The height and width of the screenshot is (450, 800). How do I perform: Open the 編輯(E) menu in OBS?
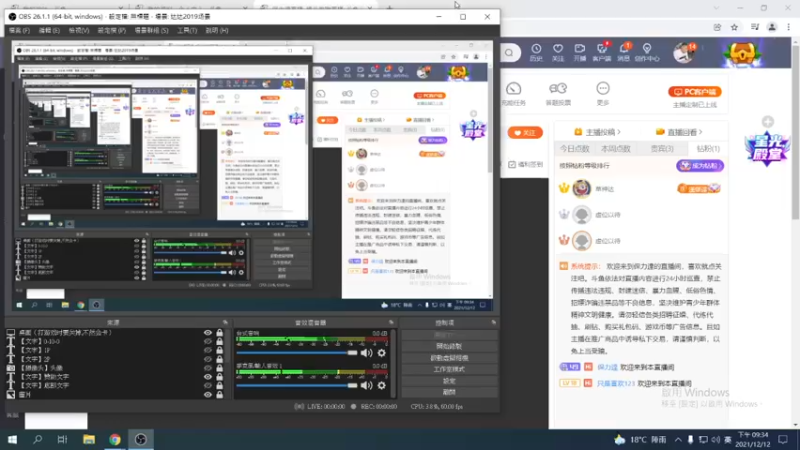click(49, 31)
